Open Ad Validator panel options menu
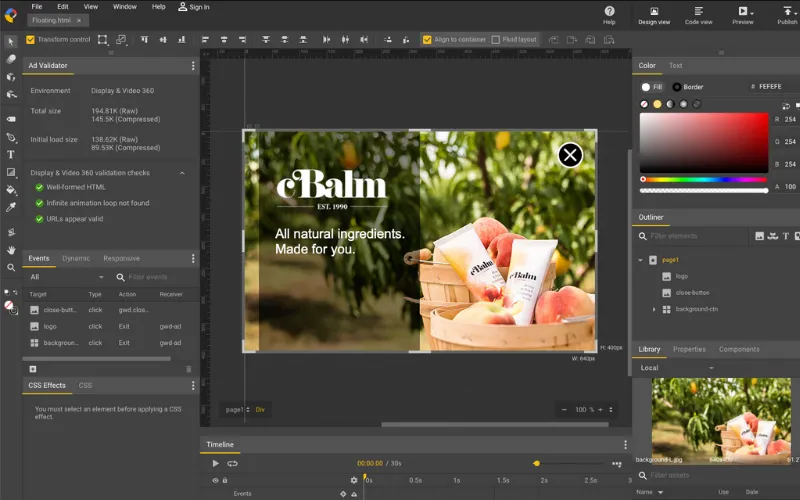The height and width of the screenshot is (500, 800). [193, 65]
